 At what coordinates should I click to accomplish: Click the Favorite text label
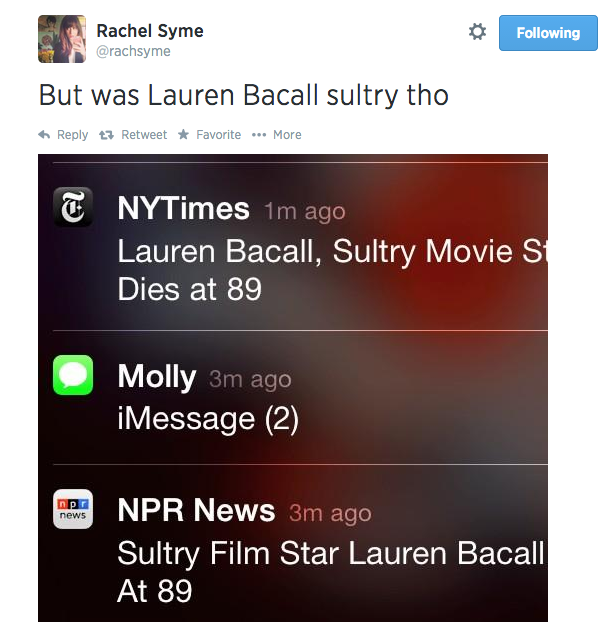click(218, 135)
